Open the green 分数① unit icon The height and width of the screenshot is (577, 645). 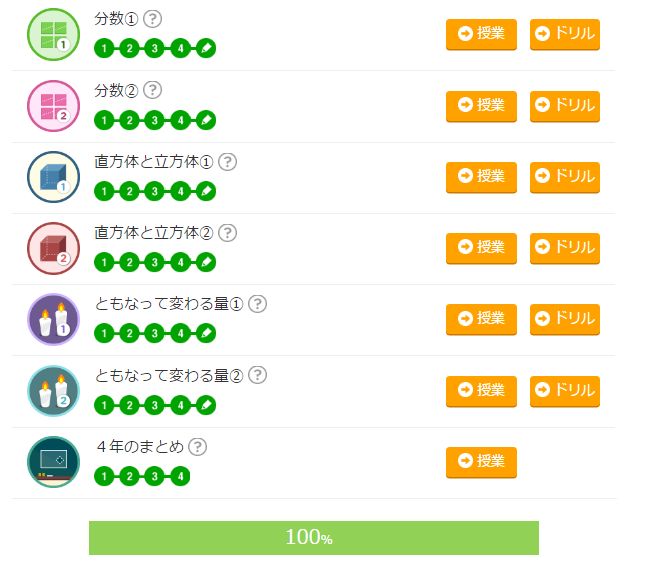click(x=53, y=35)
